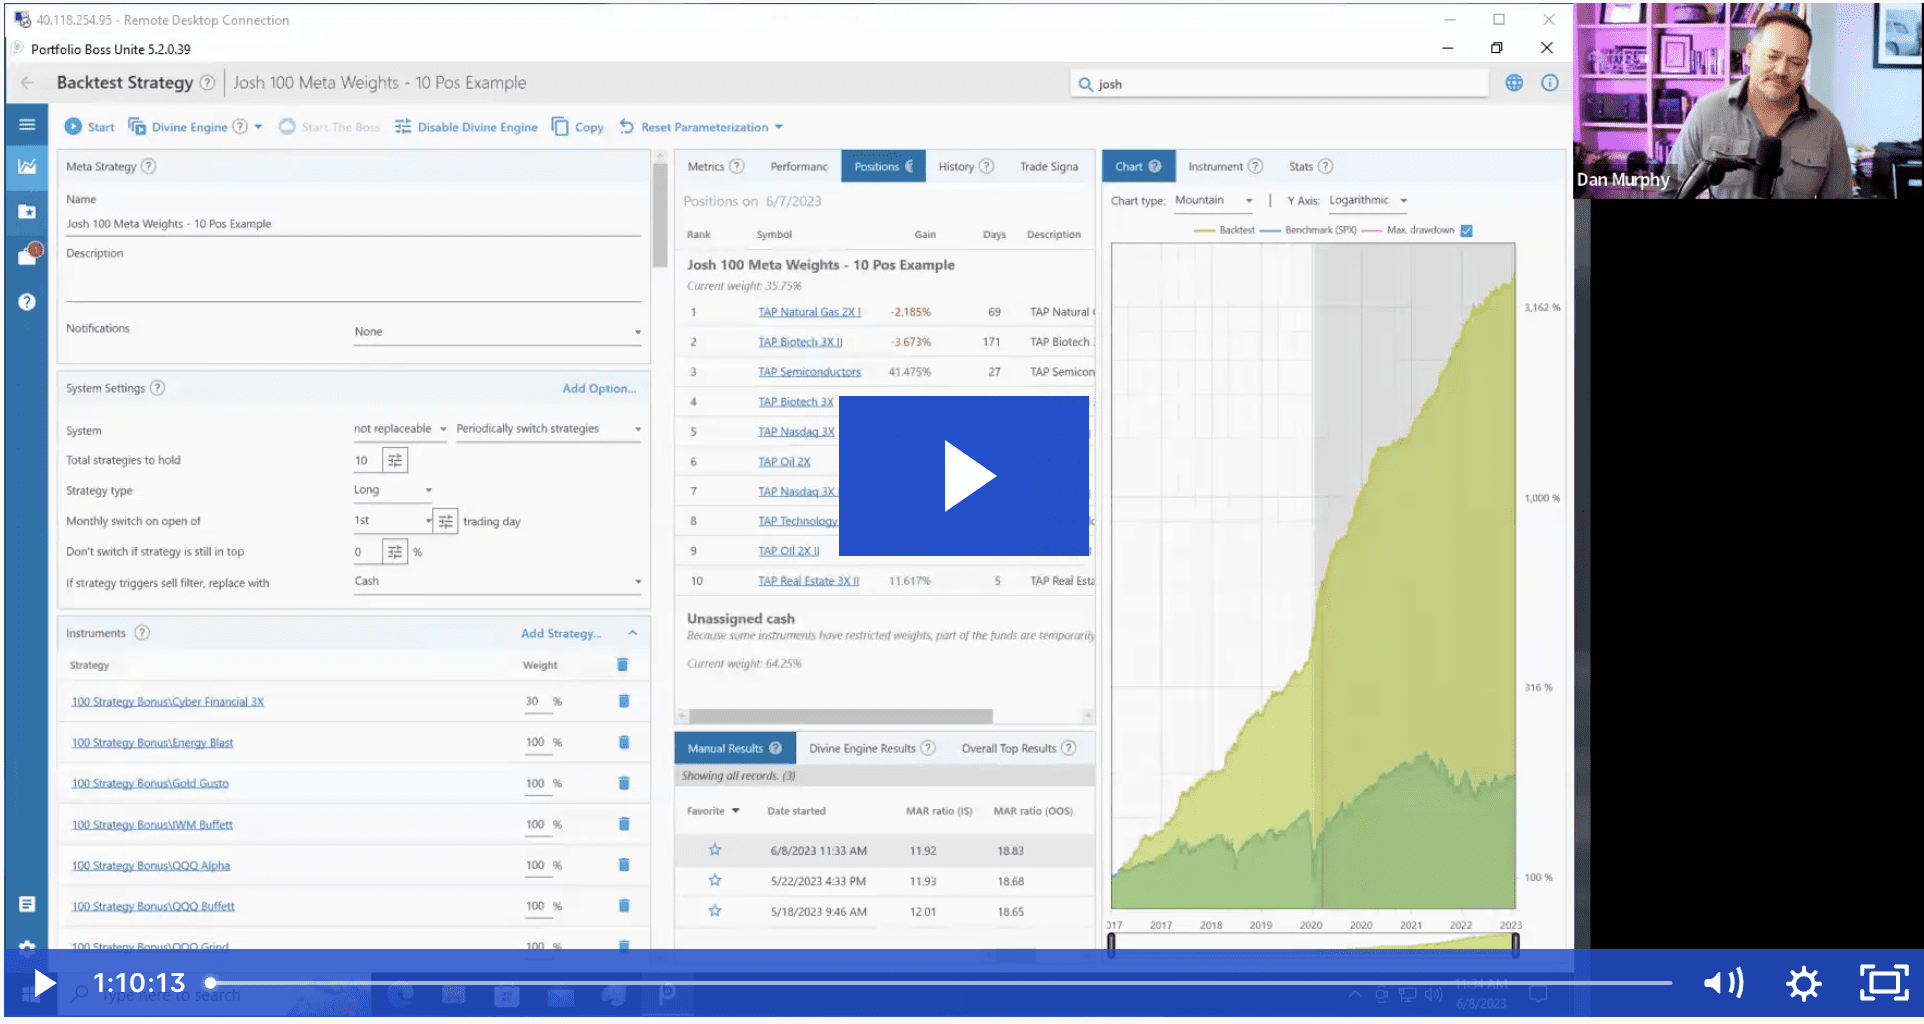1924x1024 pixels.
Task: Open Chart type Mountain dropdown
Action: click(1214, 201)
